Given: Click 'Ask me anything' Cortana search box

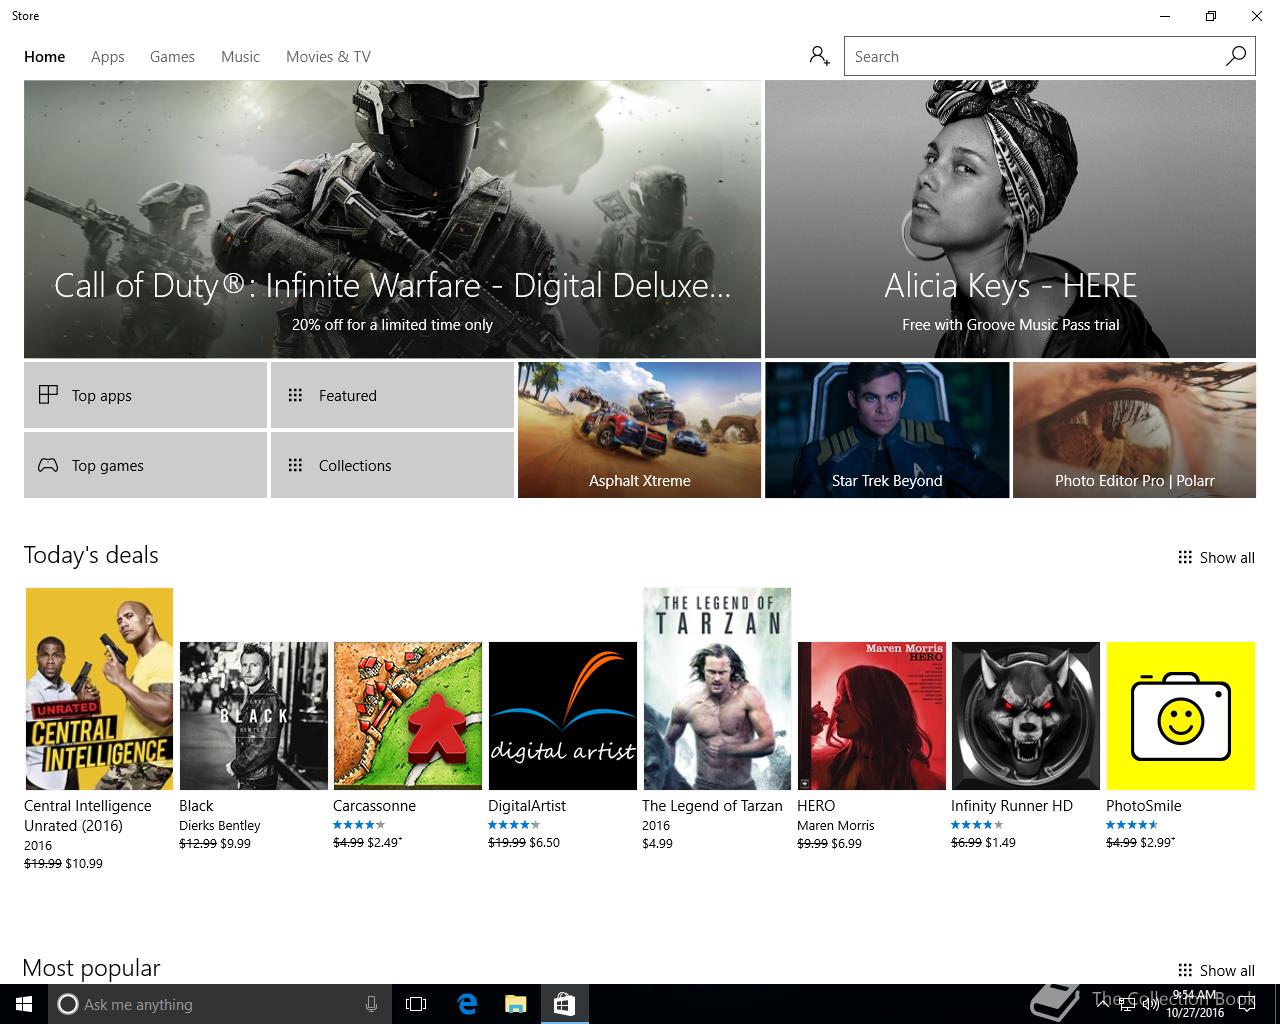Looking at the screenshot, I should [218, 1004].
